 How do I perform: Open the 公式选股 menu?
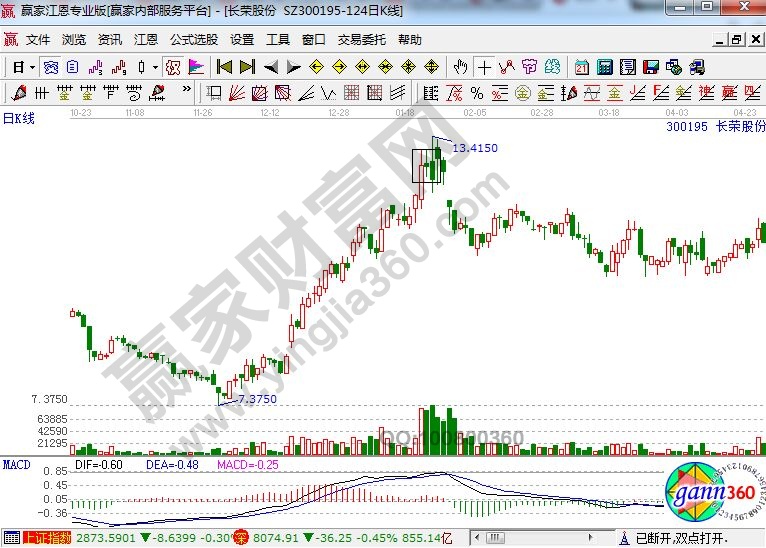click(193, 40)
